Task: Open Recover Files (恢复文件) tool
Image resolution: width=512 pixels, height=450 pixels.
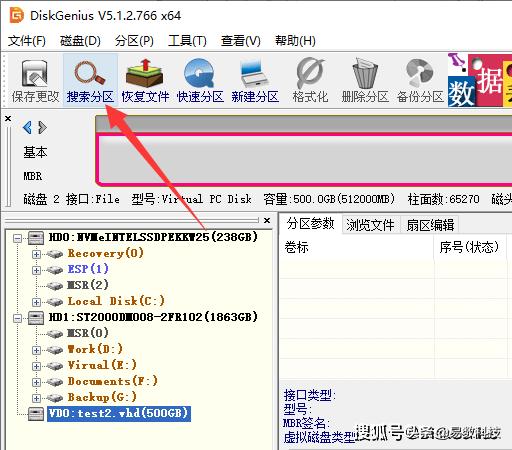Action: pyautogui.click(x=144, y=73)
